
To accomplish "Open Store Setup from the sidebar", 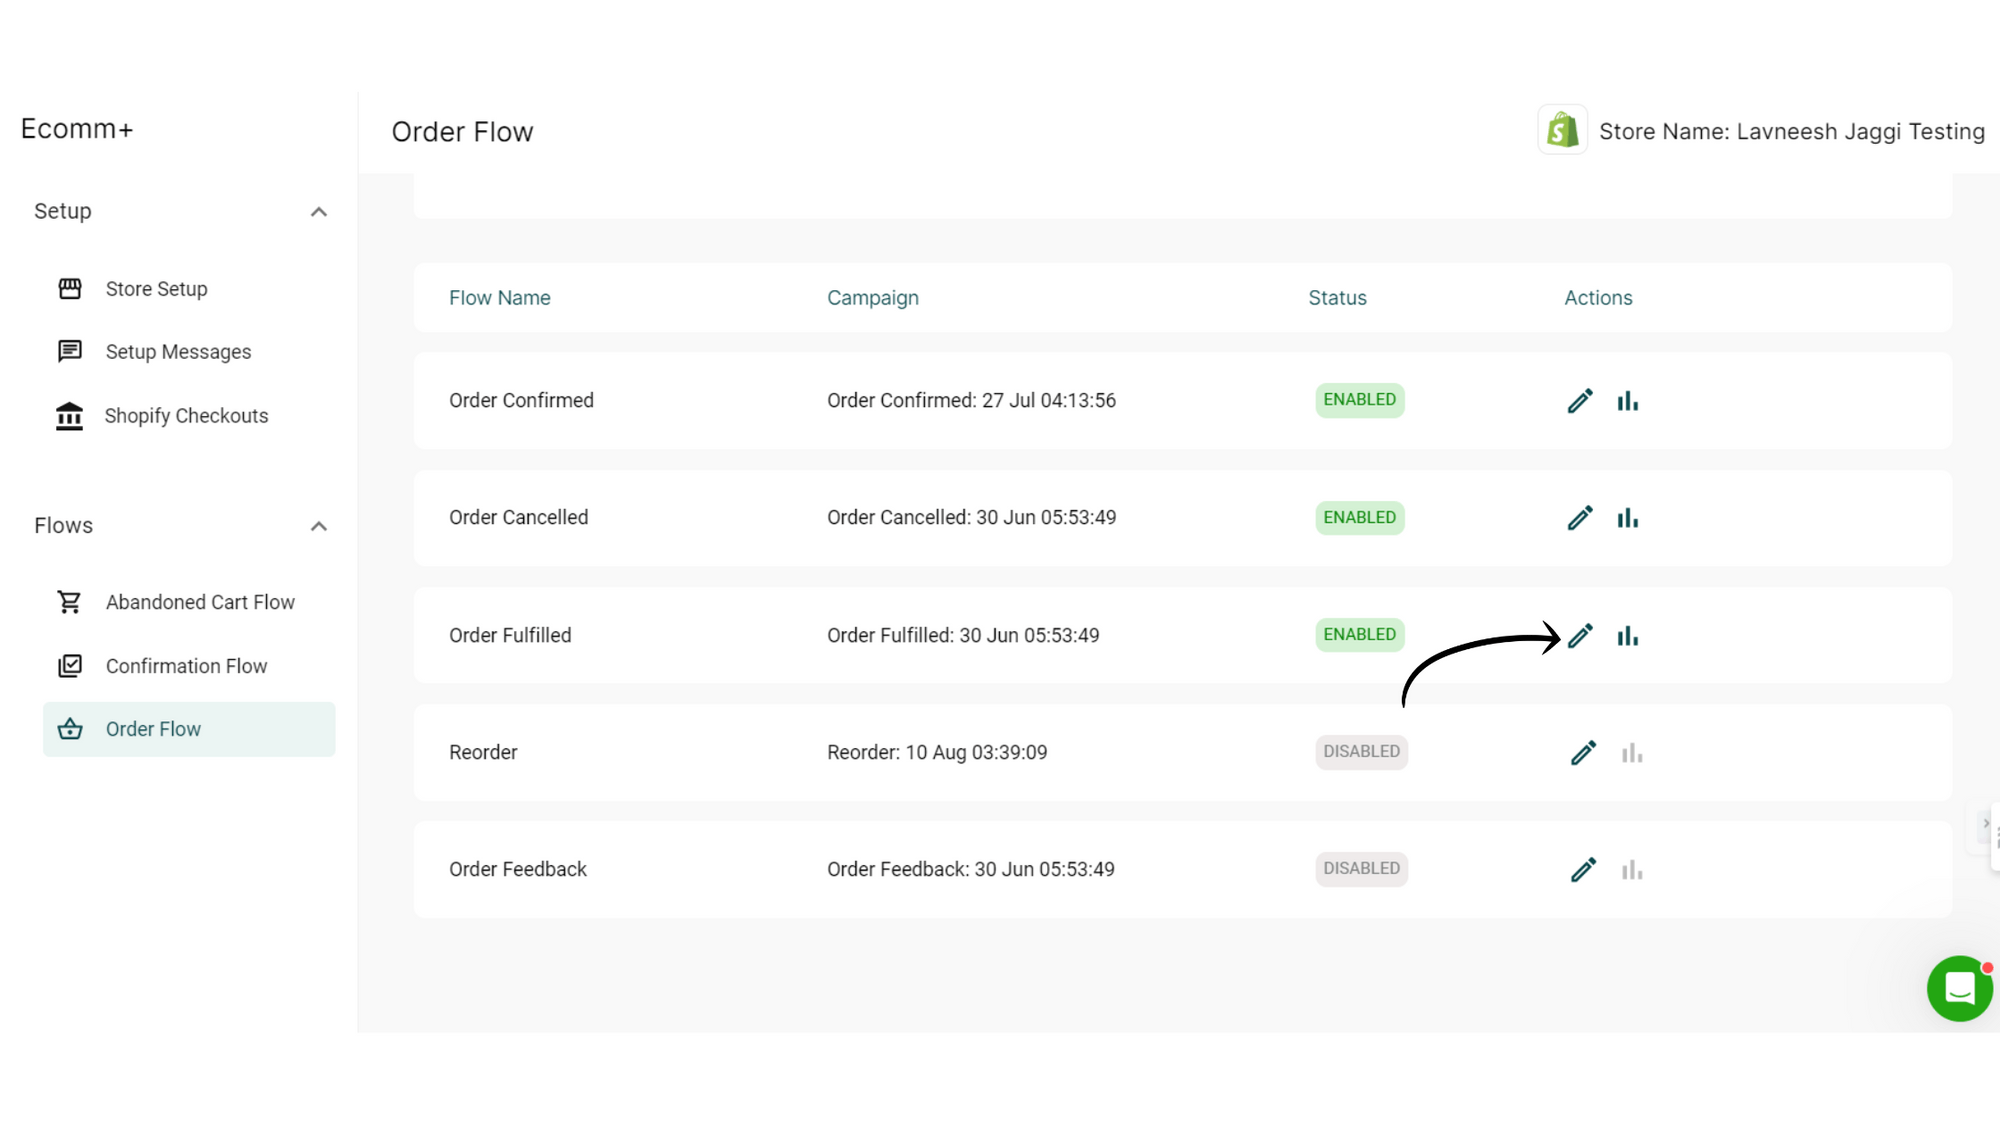I will (x=156, y=289).
